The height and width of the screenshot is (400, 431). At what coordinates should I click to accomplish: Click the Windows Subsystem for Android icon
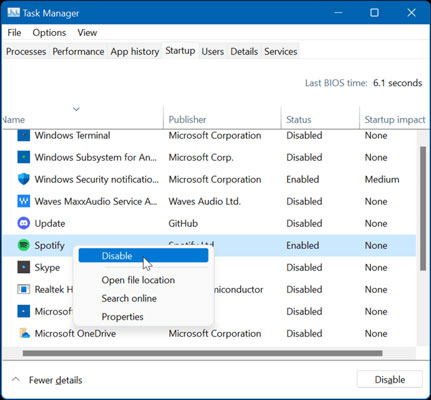click(24, 157)
